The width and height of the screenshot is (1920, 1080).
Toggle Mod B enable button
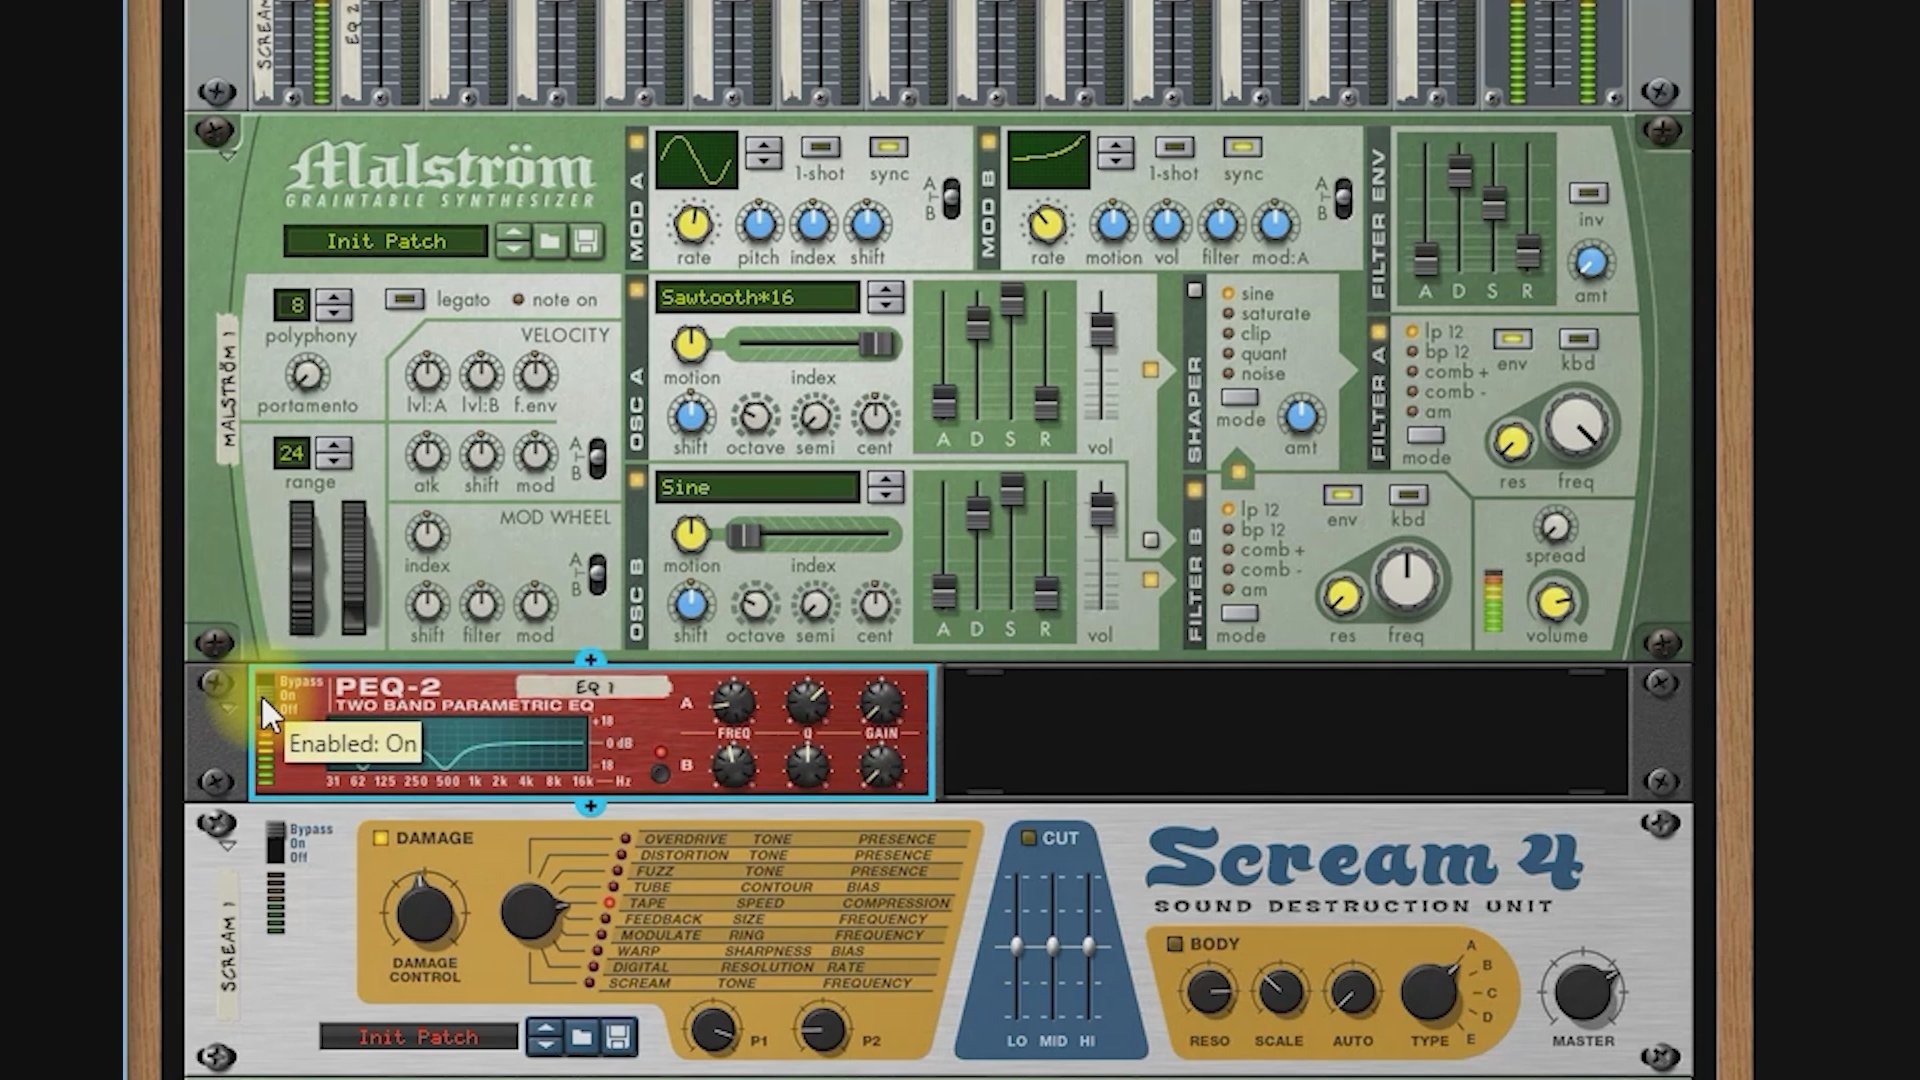tap(988, 141)
